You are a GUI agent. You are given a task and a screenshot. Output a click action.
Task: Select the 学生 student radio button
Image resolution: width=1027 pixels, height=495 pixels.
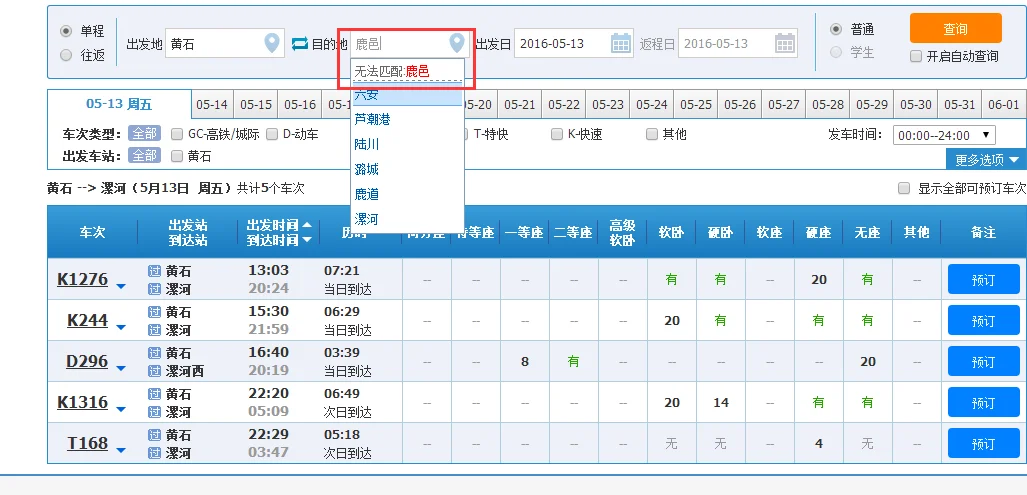point(836,52)
